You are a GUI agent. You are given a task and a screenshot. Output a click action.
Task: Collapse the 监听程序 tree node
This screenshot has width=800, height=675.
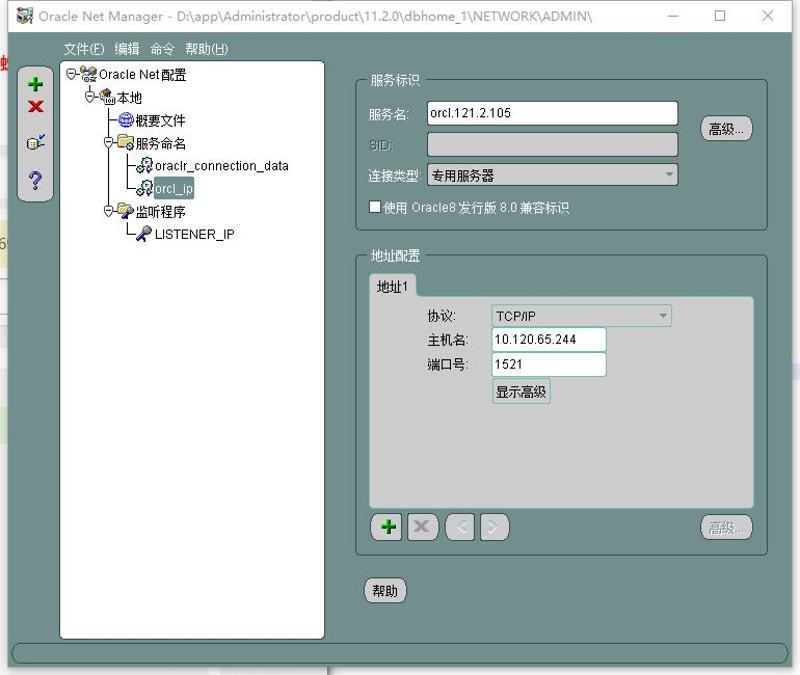[108, 211]
